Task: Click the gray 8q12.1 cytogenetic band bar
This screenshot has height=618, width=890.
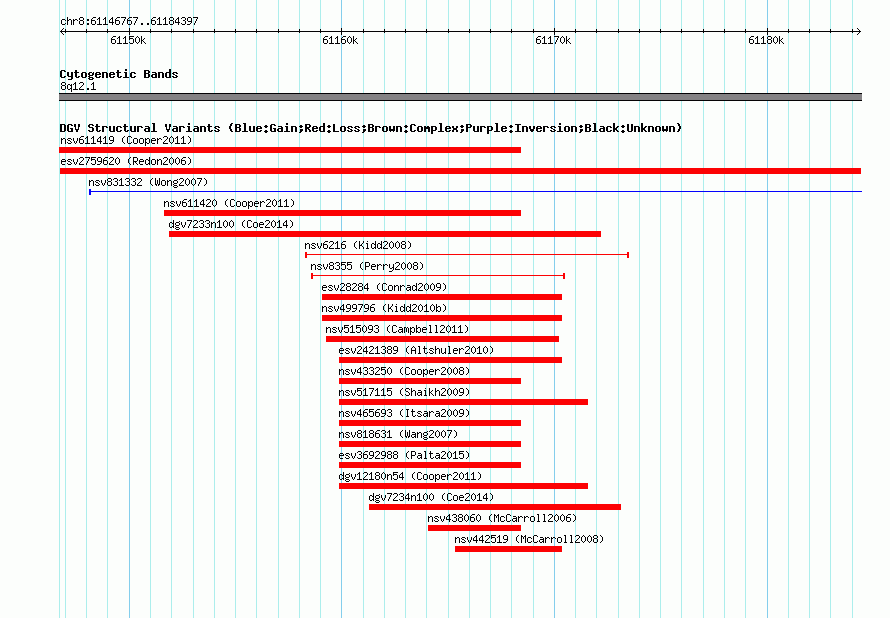Action: [x=460, y=97]
